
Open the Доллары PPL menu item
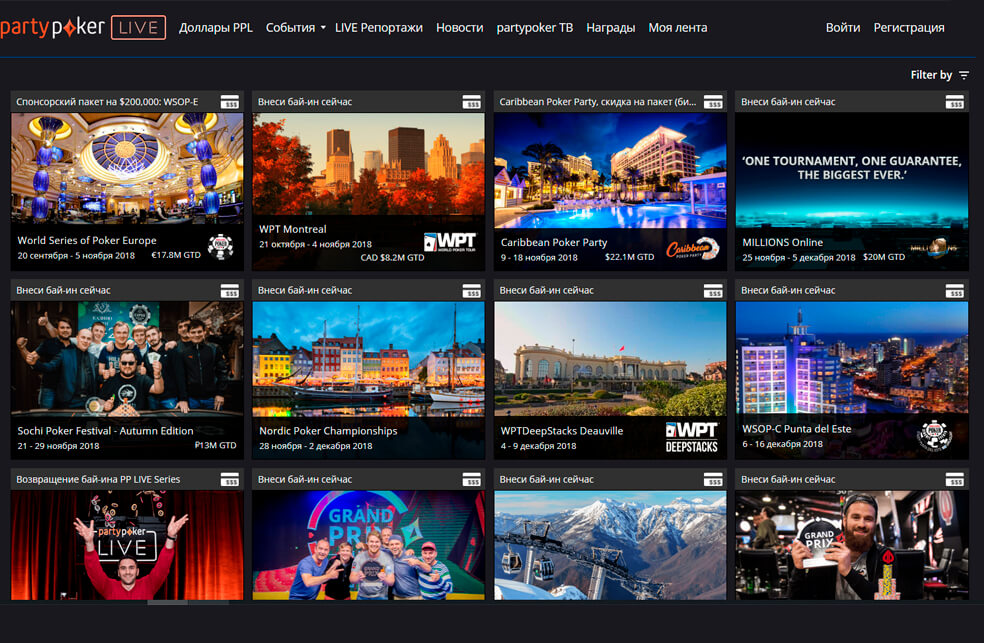pyautogui.click(x=216, y=28)
